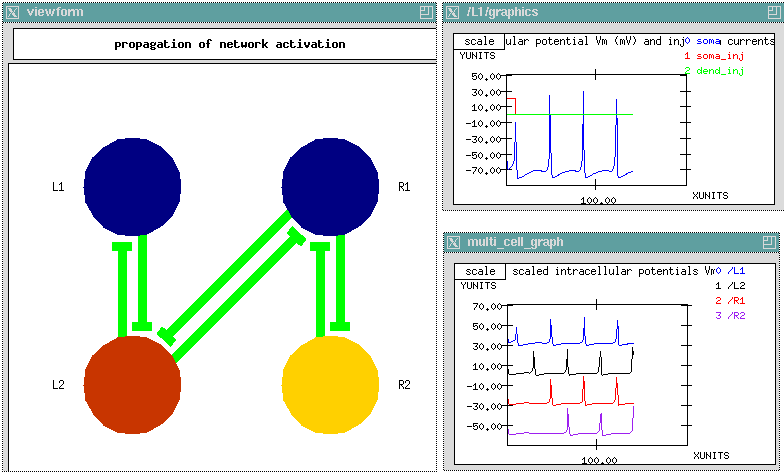Click the /L1/graphics window title

502,12
